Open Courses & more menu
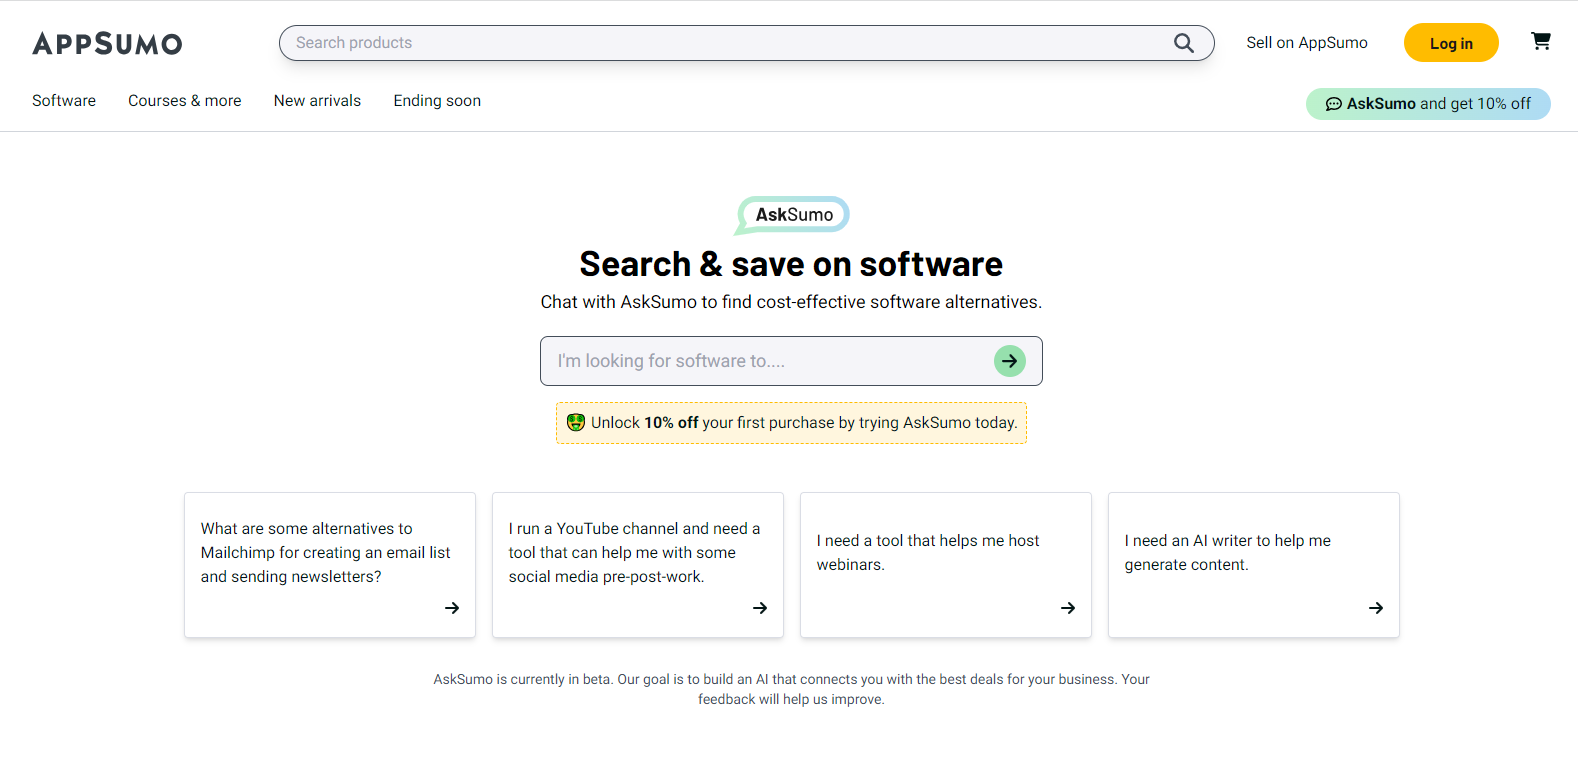Image resolution: width=1578 pixels, height=764 pixels. 185,101
